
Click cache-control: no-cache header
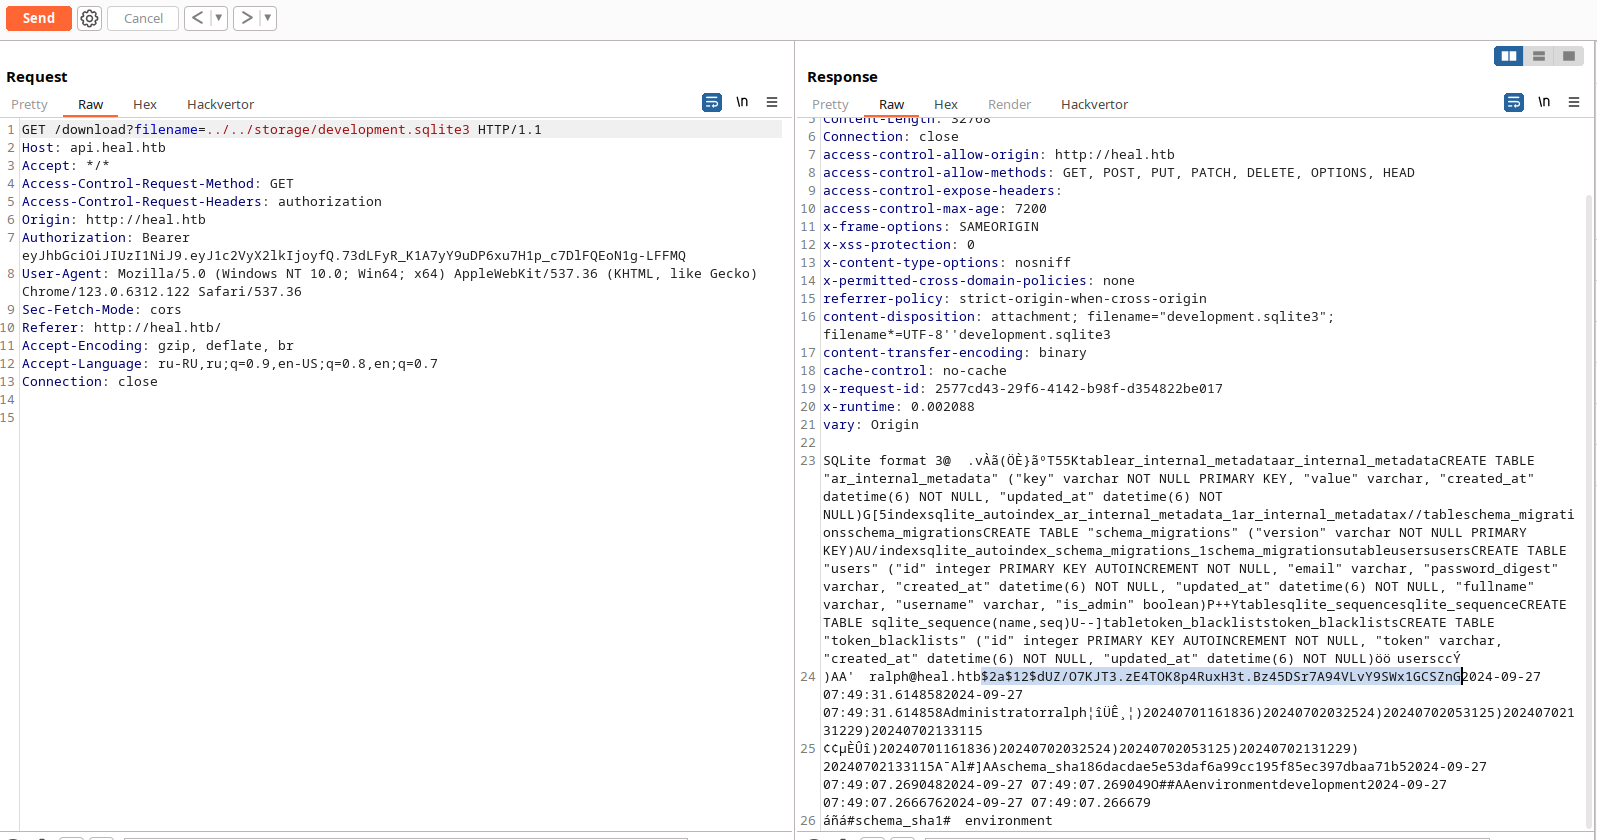pos(915,371)
